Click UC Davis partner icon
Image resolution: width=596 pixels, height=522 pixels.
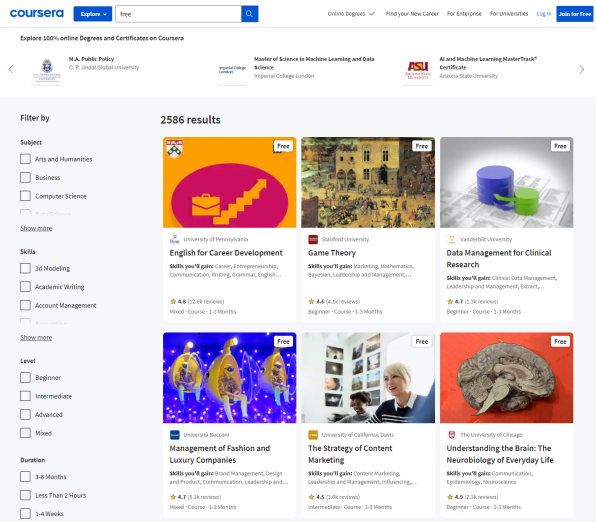(x=313, y=435)
